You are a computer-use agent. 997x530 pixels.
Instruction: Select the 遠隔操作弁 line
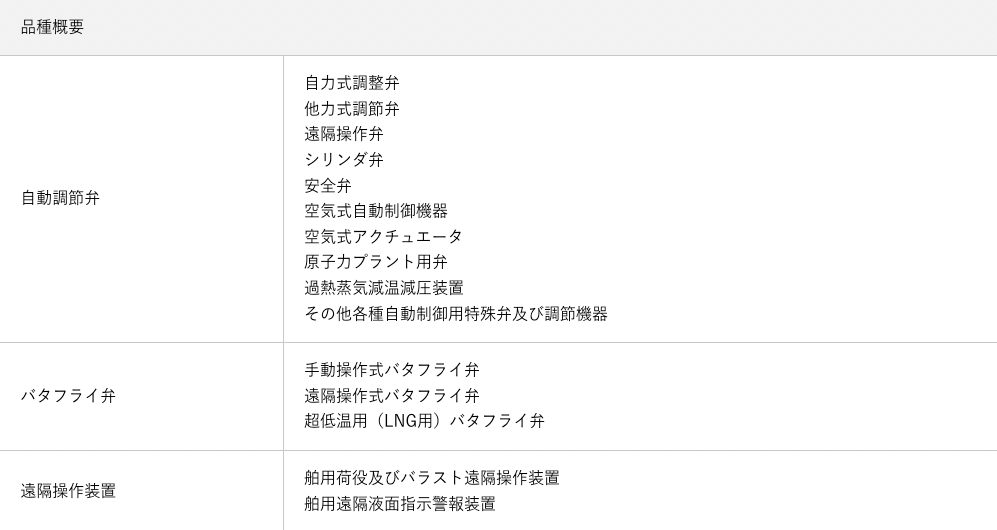[344, 134]
